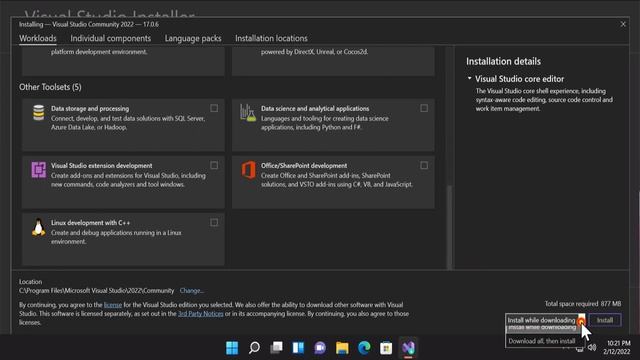
Task: Check Data storage and processing workload
Action: [214, 108]
